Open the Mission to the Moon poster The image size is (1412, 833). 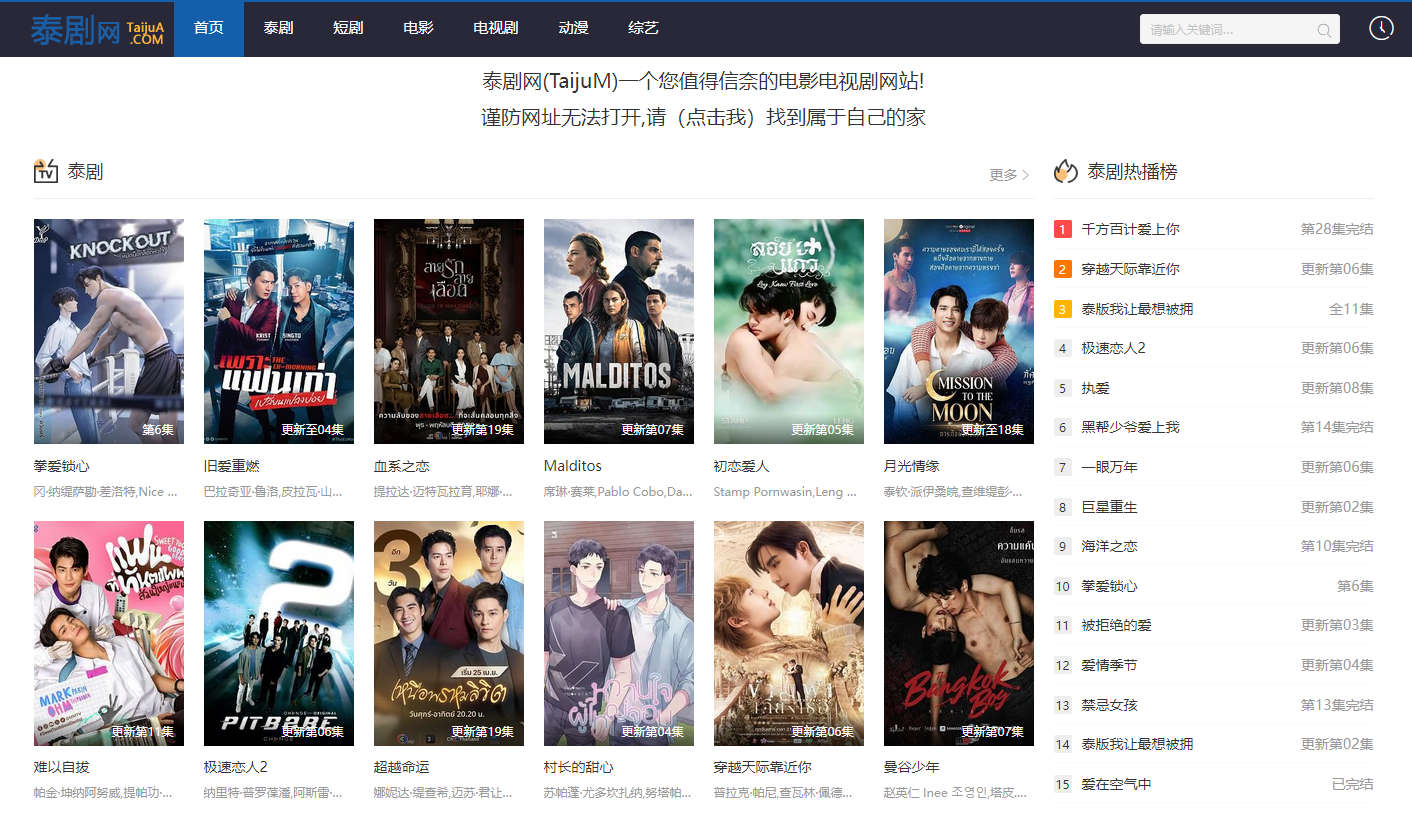(x=959, y=331)
